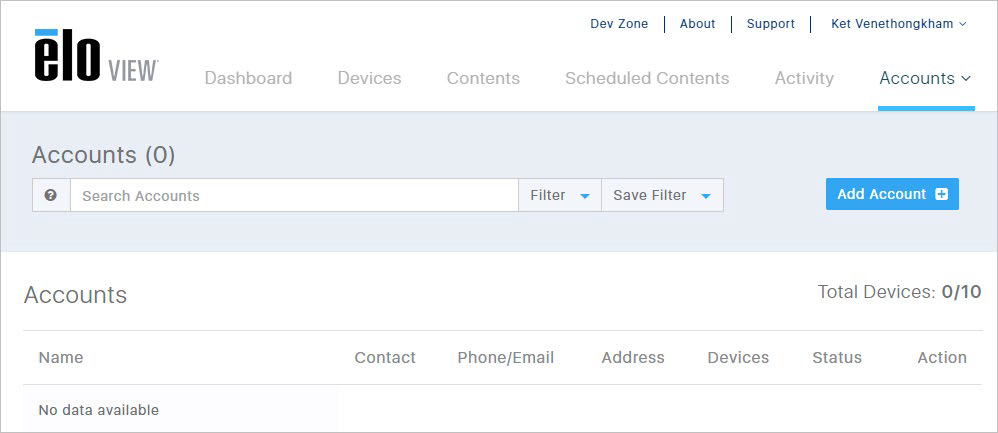998x433 pixels.
Task: Open the Save Filter dropdown
Action: click(662, 195)
